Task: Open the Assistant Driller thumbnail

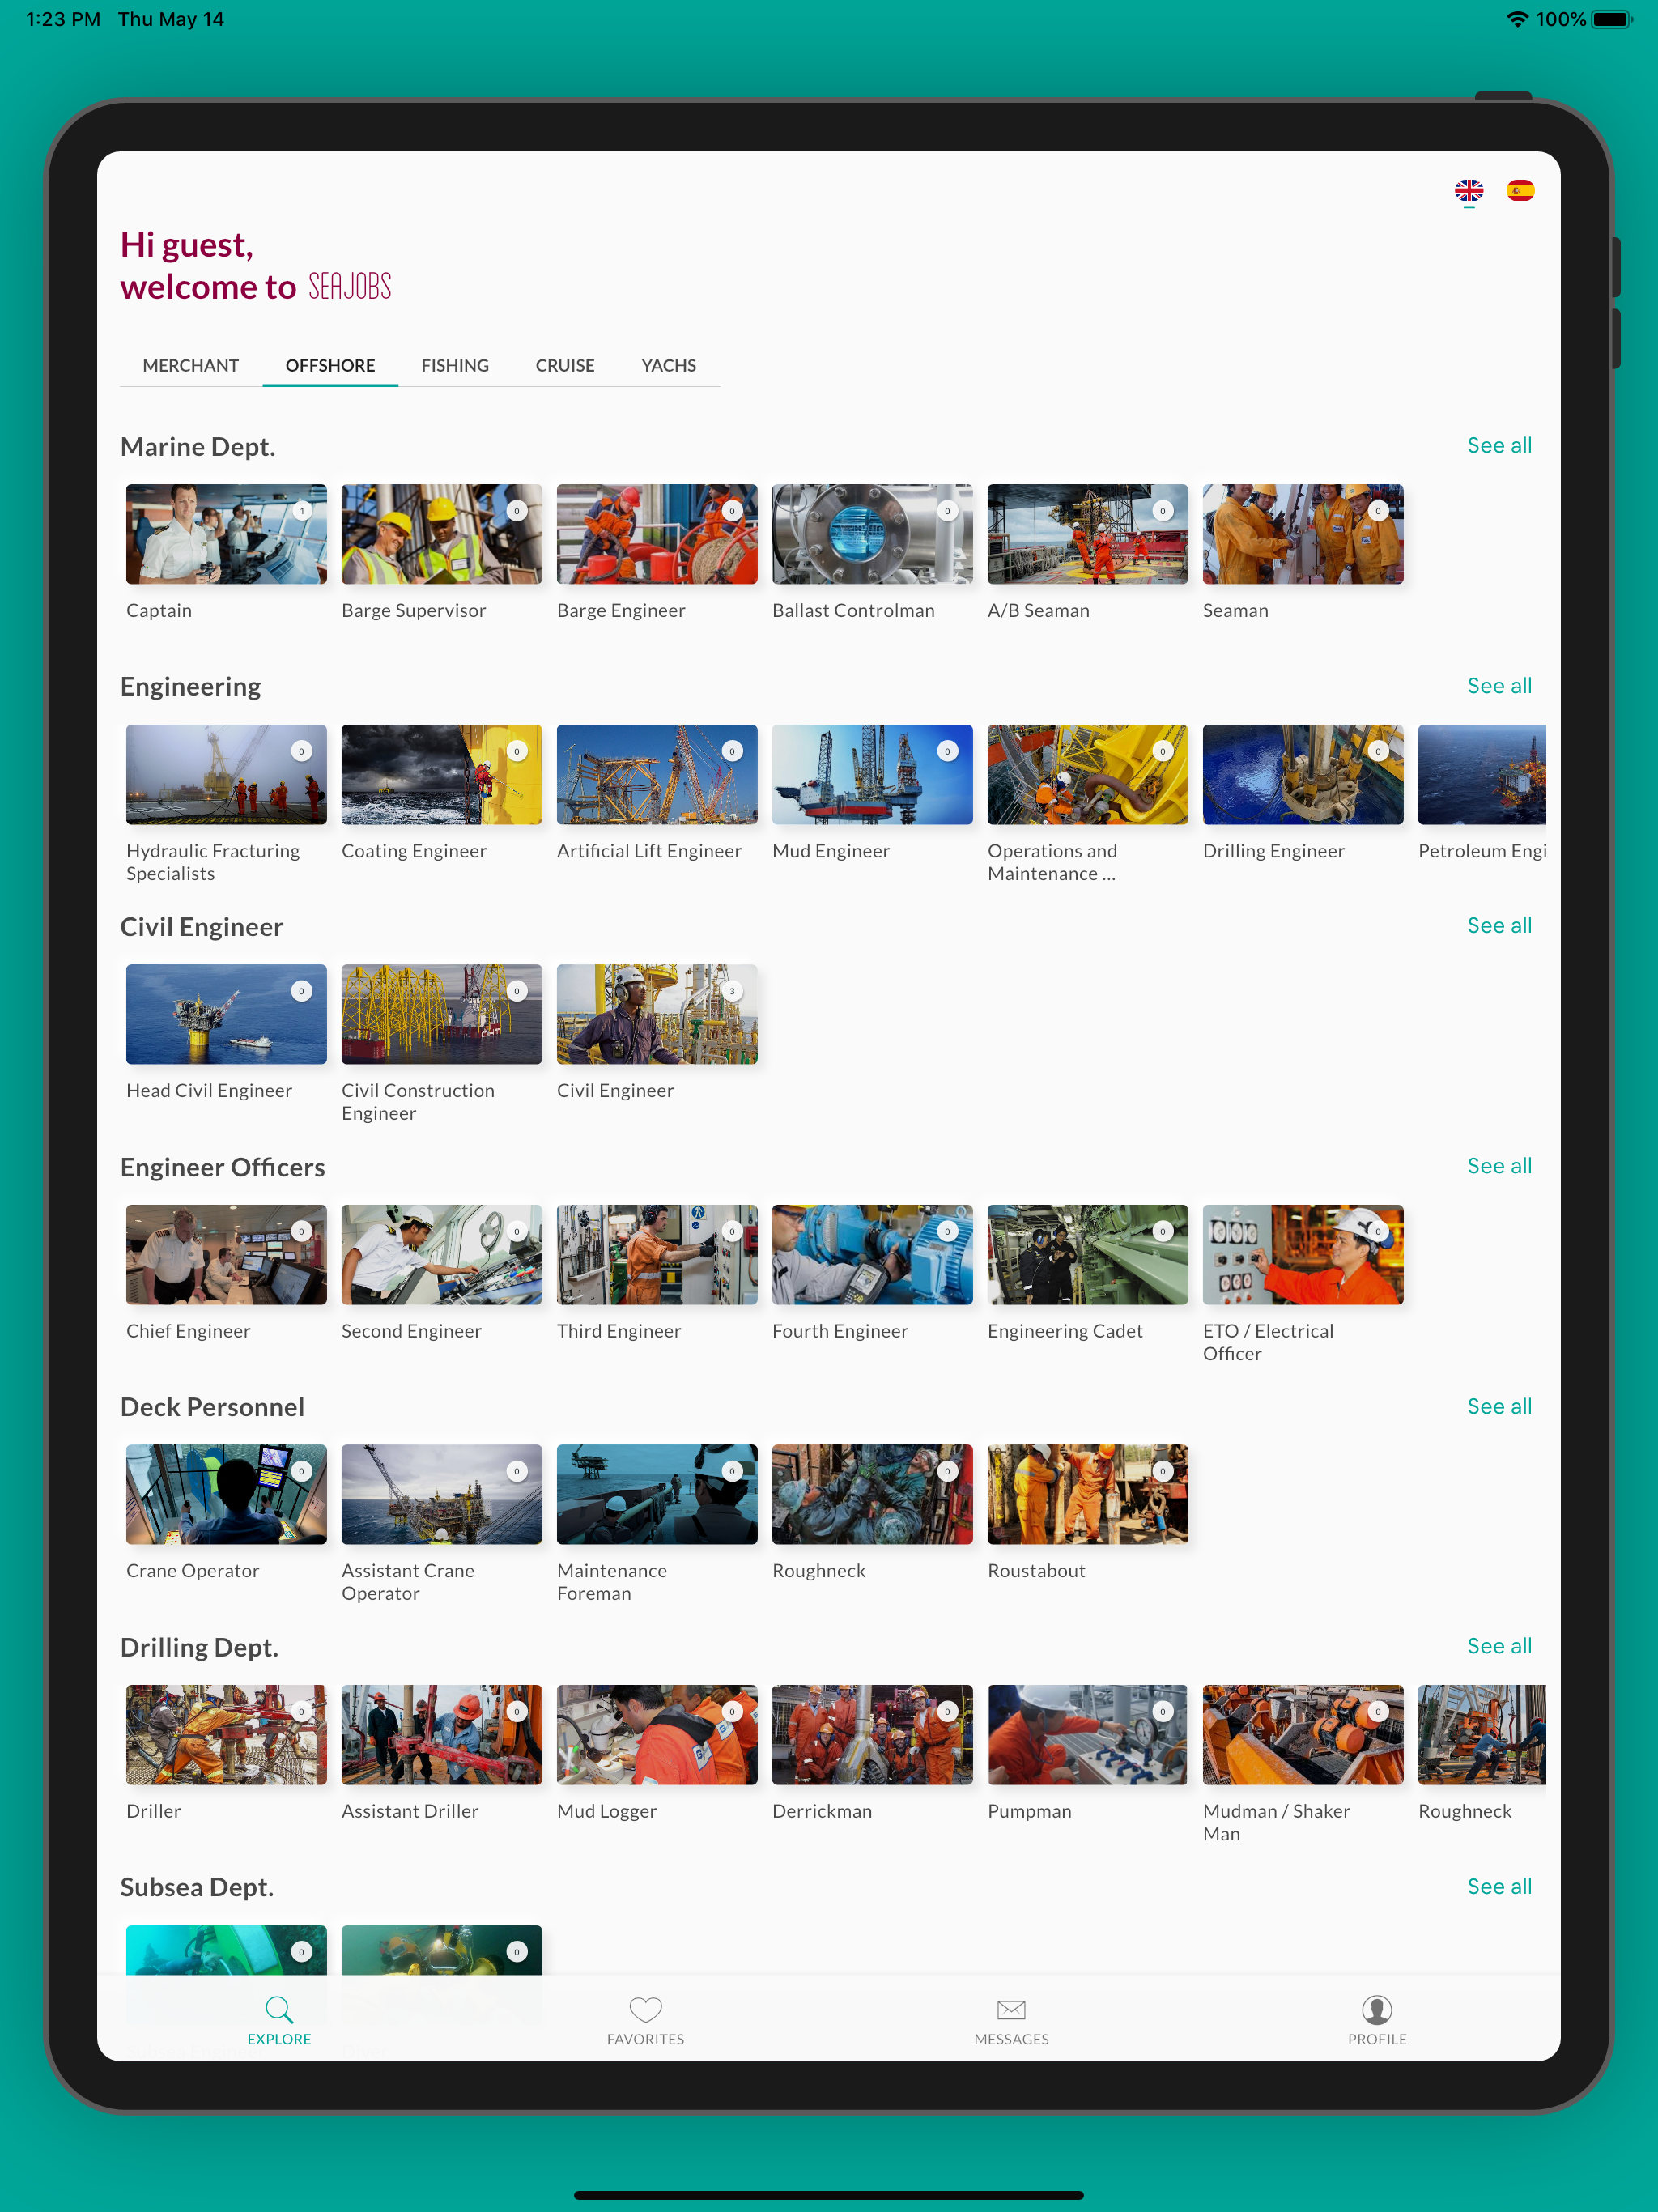Action: [441, 1734]
